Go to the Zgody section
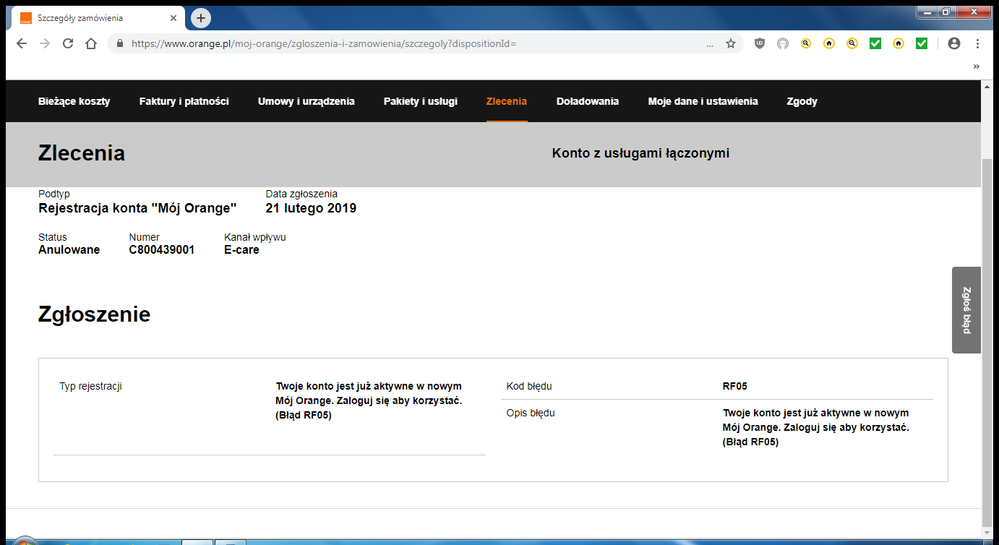This screenshot has height=545, width=999. [801, 101]
